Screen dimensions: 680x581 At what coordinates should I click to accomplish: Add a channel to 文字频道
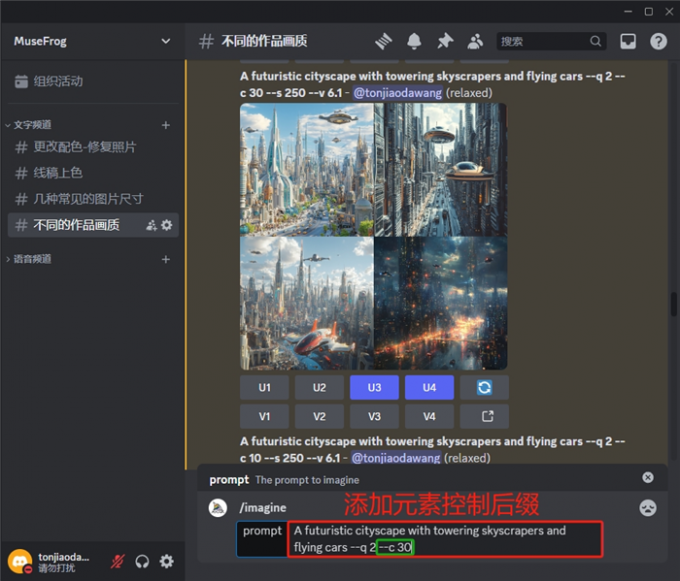166,125
